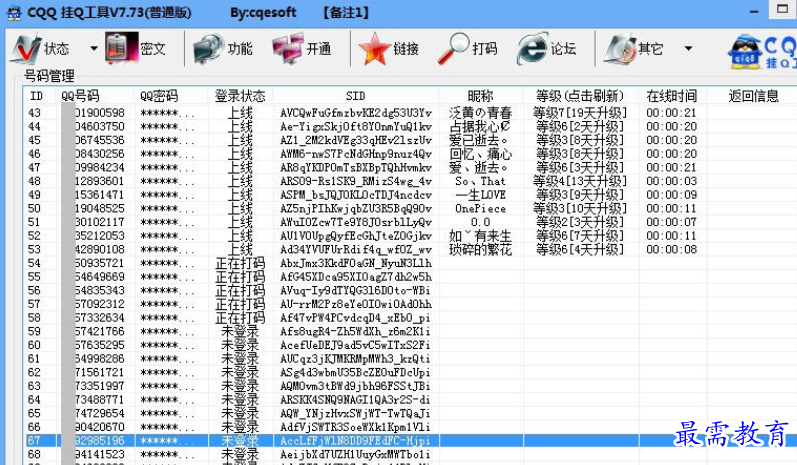Select row 65 number 74729654
Viewport: 797px width, 465px height.
[100, 414]
